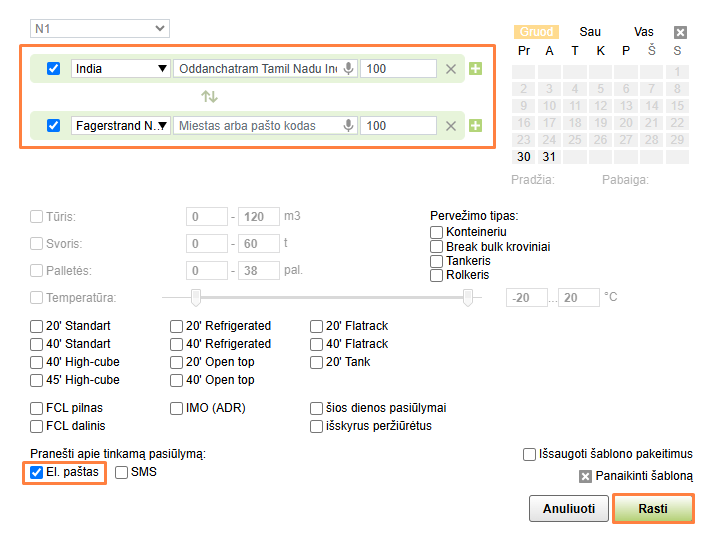Close the calendar with the X icon
Viewport: 711px width, 540px height.
680,32
